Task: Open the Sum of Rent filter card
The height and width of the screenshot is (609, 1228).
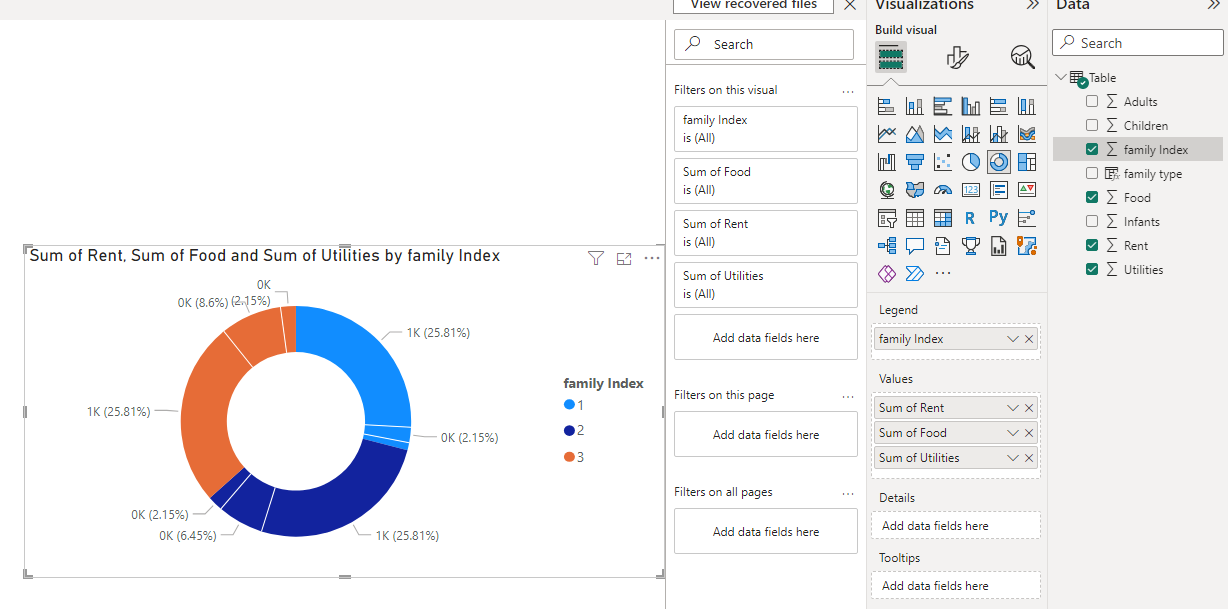Action: tap(766, 233)
